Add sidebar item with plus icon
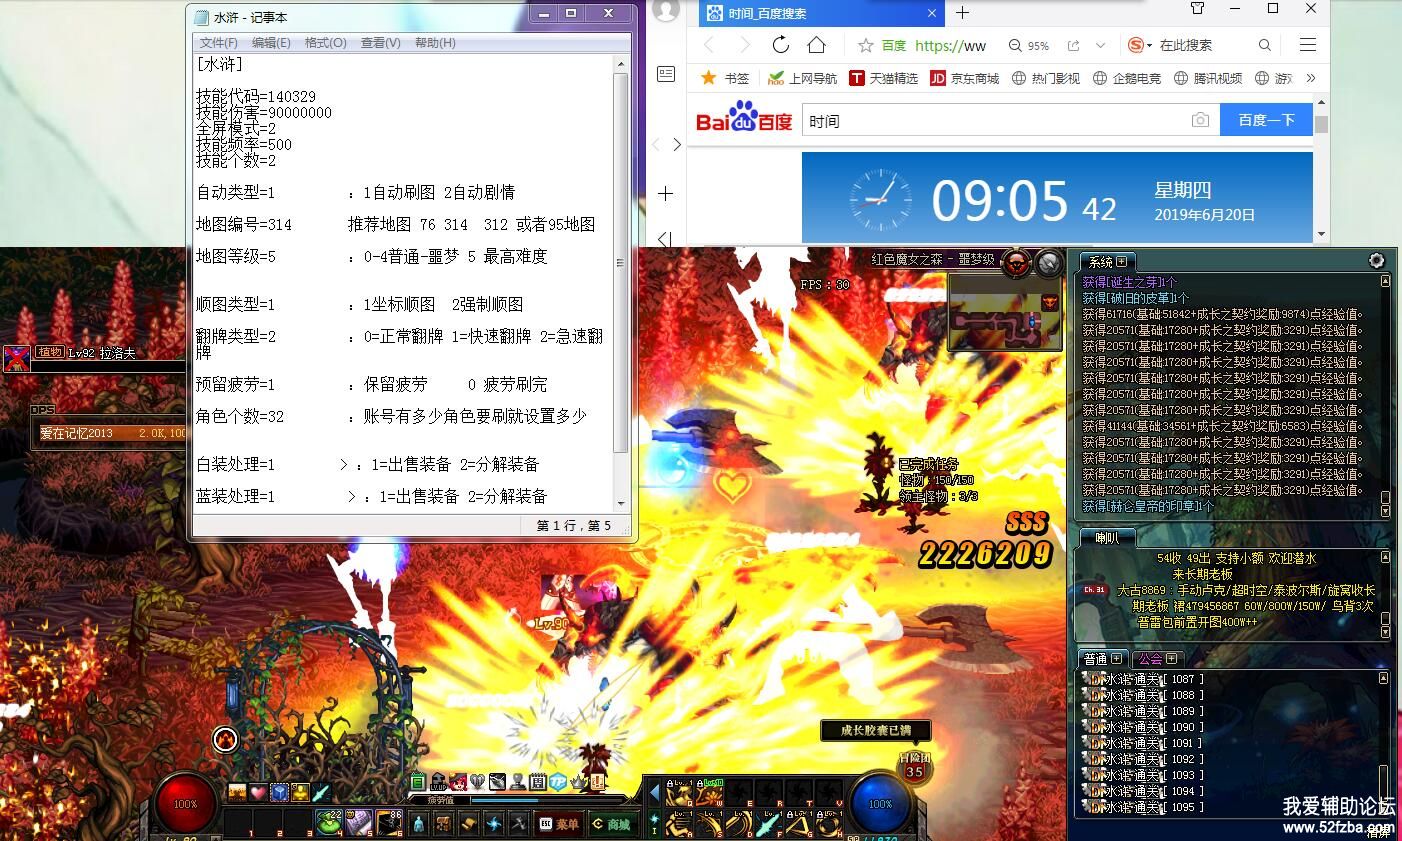The height and width of the screenshot is (841, 1402). [666, 193]
